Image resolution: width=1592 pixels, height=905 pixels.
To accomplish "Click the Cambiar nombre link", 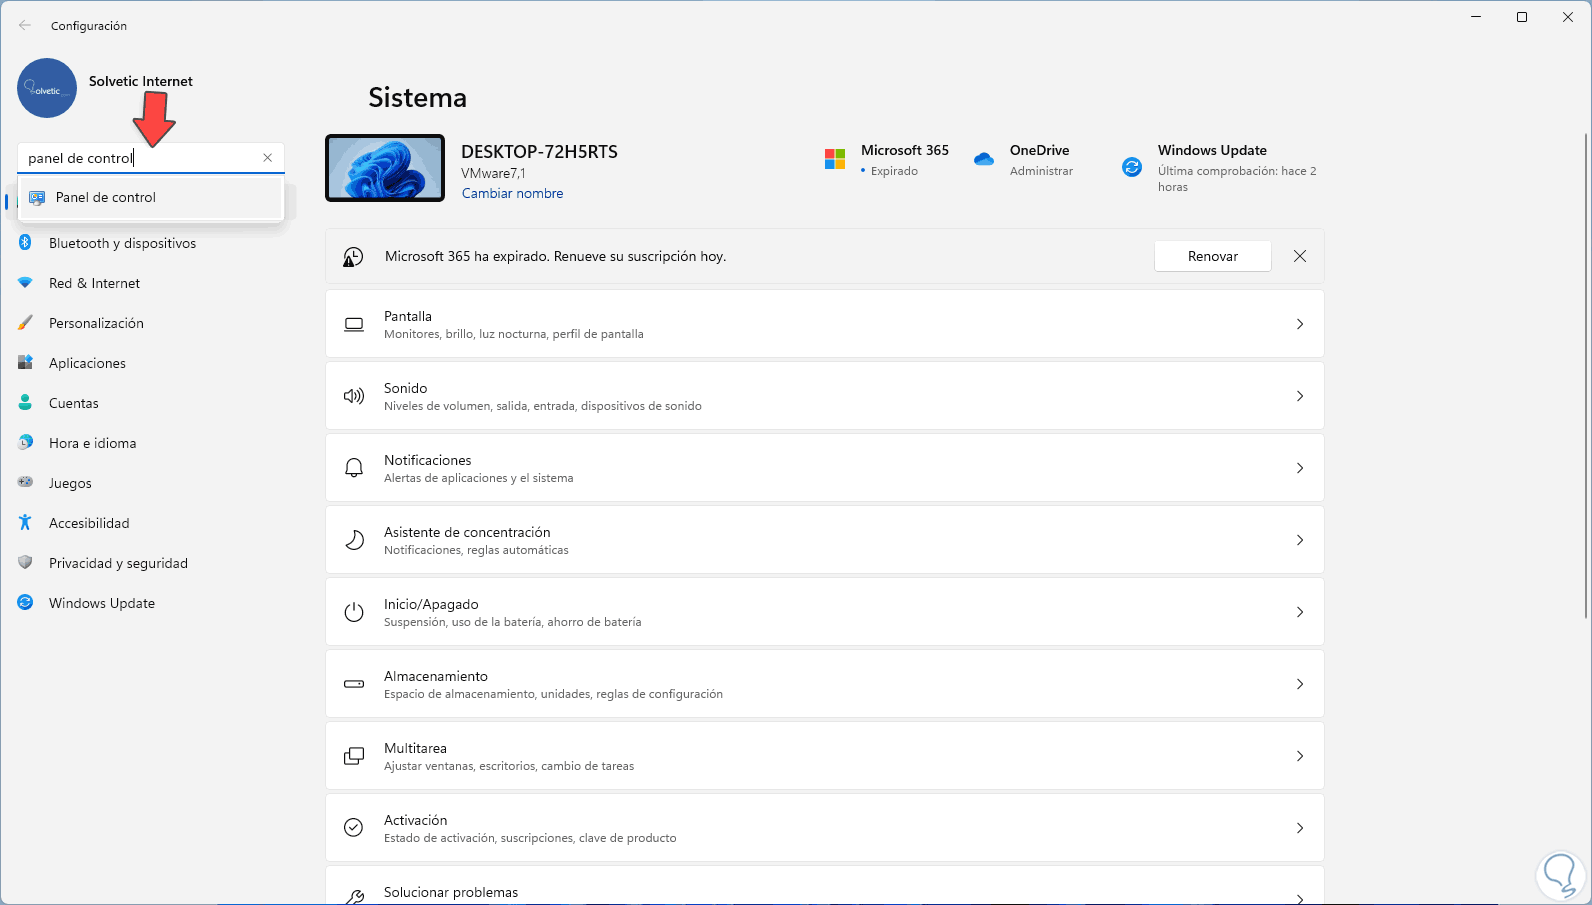I will pos(512,194).
